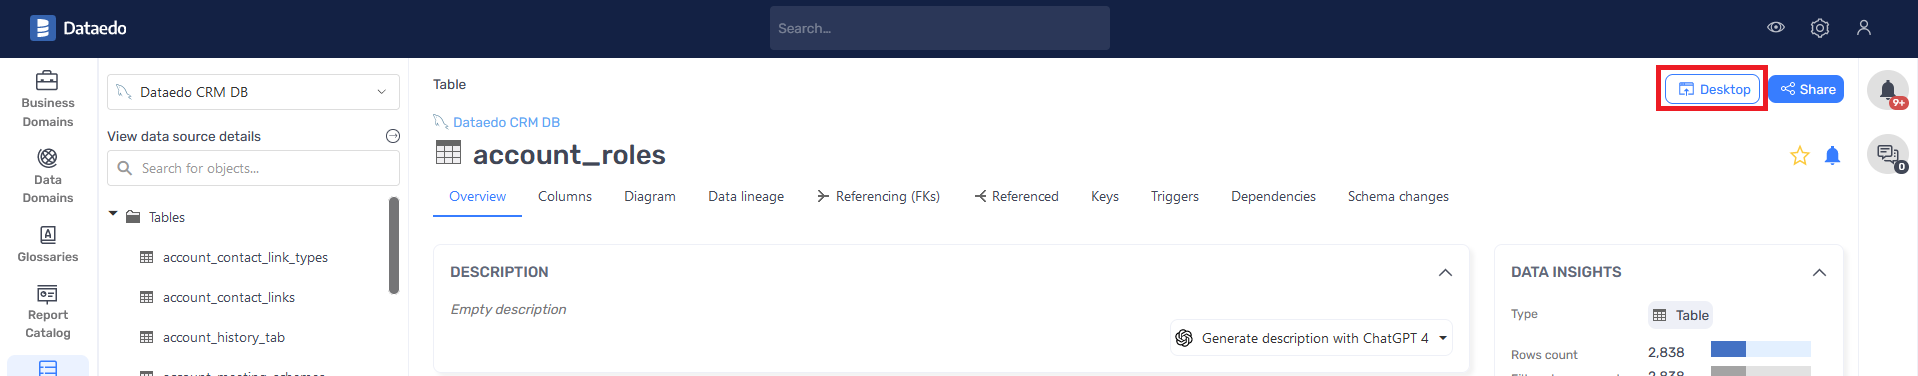Click the Share button
Image resolution: width=1918 pixels, height=376 pixels.
point(1808,89)
